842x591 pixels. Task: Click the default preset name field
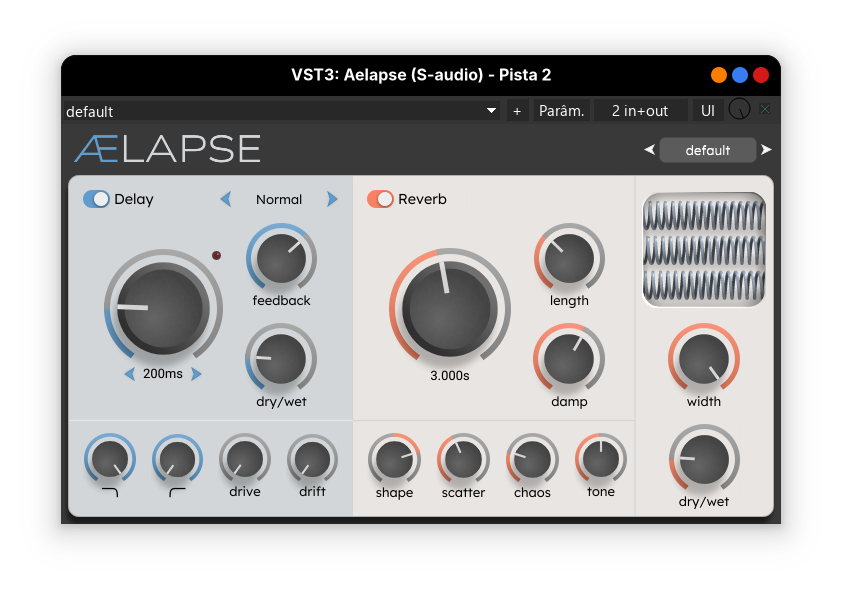pos(707,150)
